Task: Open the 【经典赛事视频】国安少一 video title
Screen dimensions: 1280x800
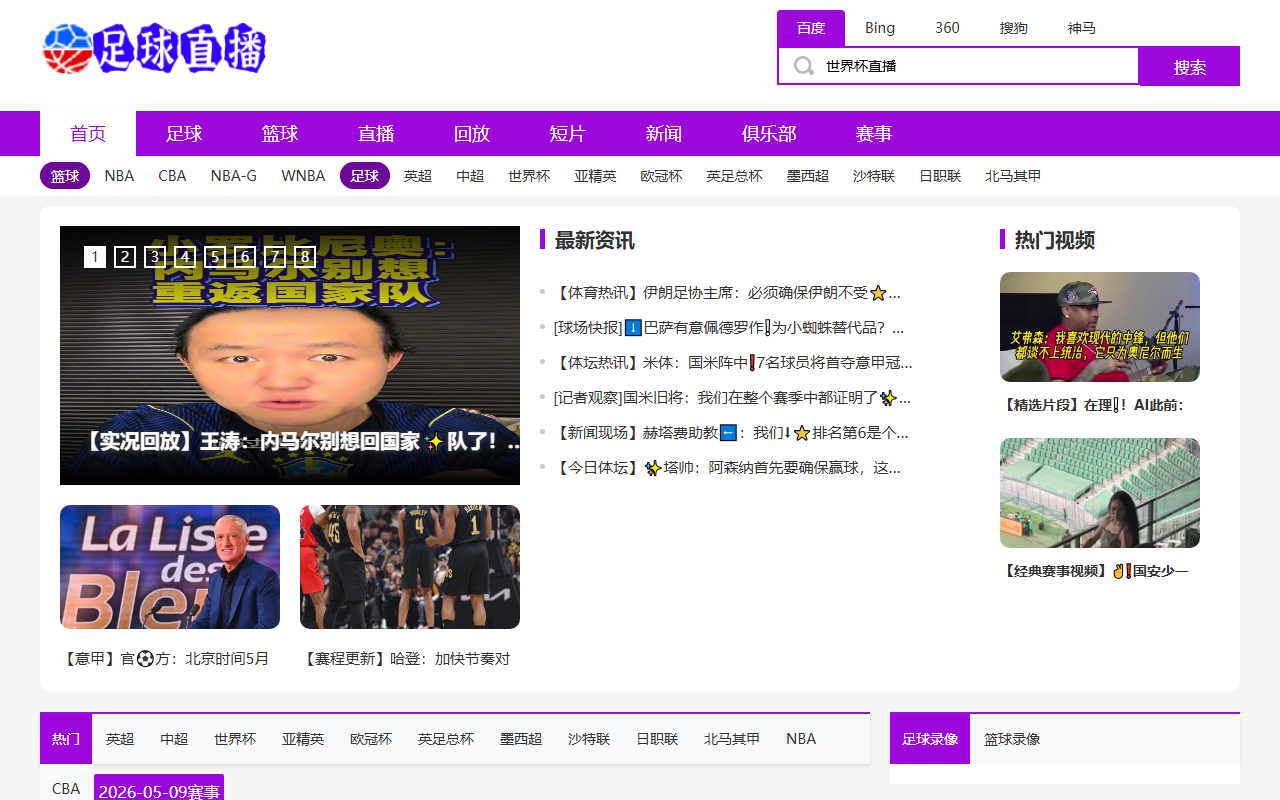Action: (1095, 571)
